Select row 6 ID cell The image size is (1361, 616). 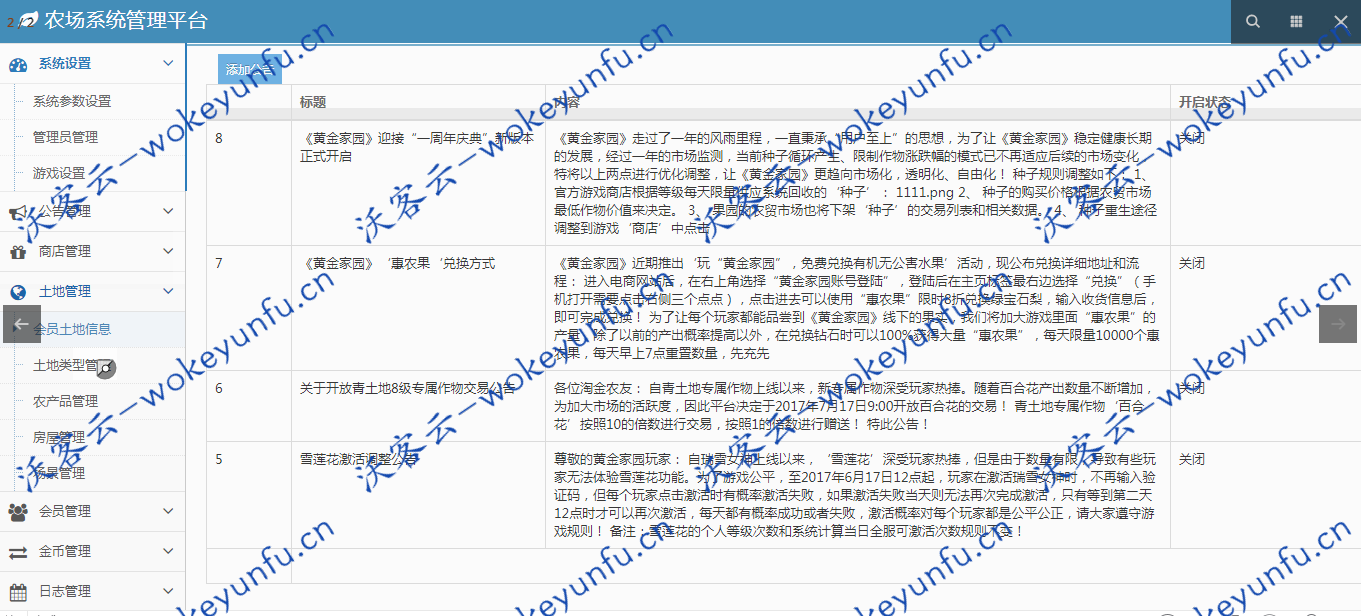pyautogui.click(x=219, y=388)
